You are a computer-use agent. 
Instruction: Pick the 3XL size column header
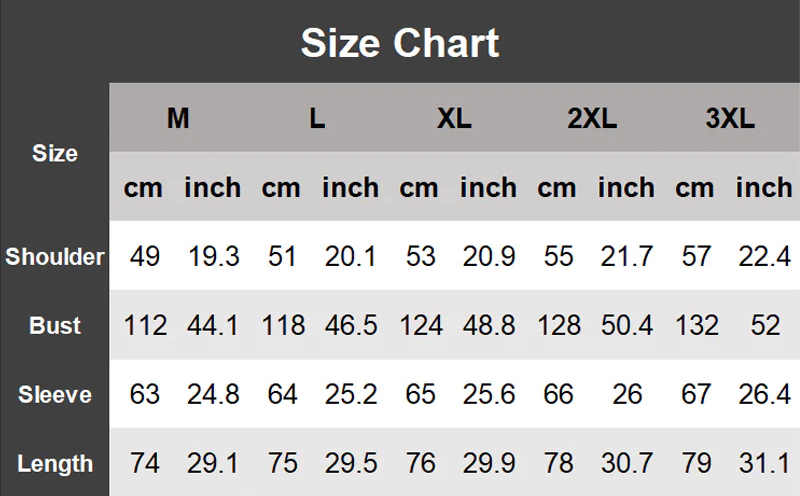coord(730,118)
